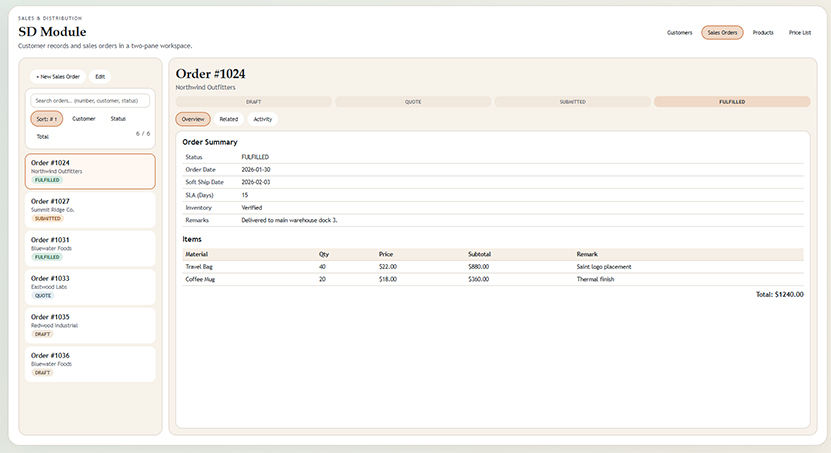Sort the order list by Status
The height and width of the screenshot is (453, 831).
click(118, 119)
